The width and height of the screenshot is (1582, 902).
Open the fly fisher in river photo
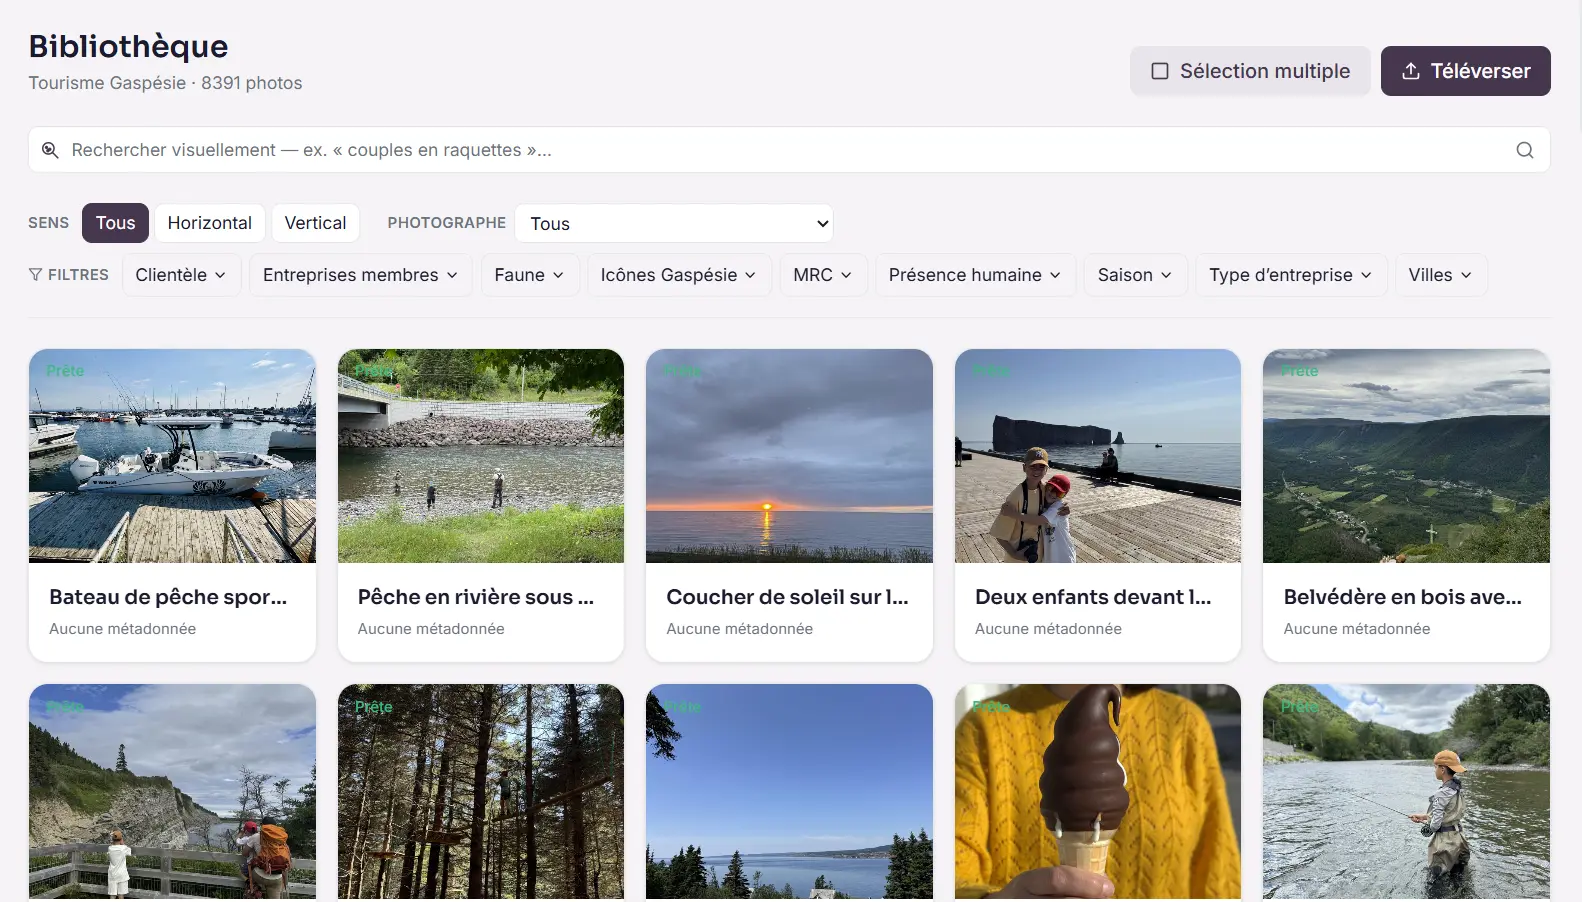tap(1406, 791)
